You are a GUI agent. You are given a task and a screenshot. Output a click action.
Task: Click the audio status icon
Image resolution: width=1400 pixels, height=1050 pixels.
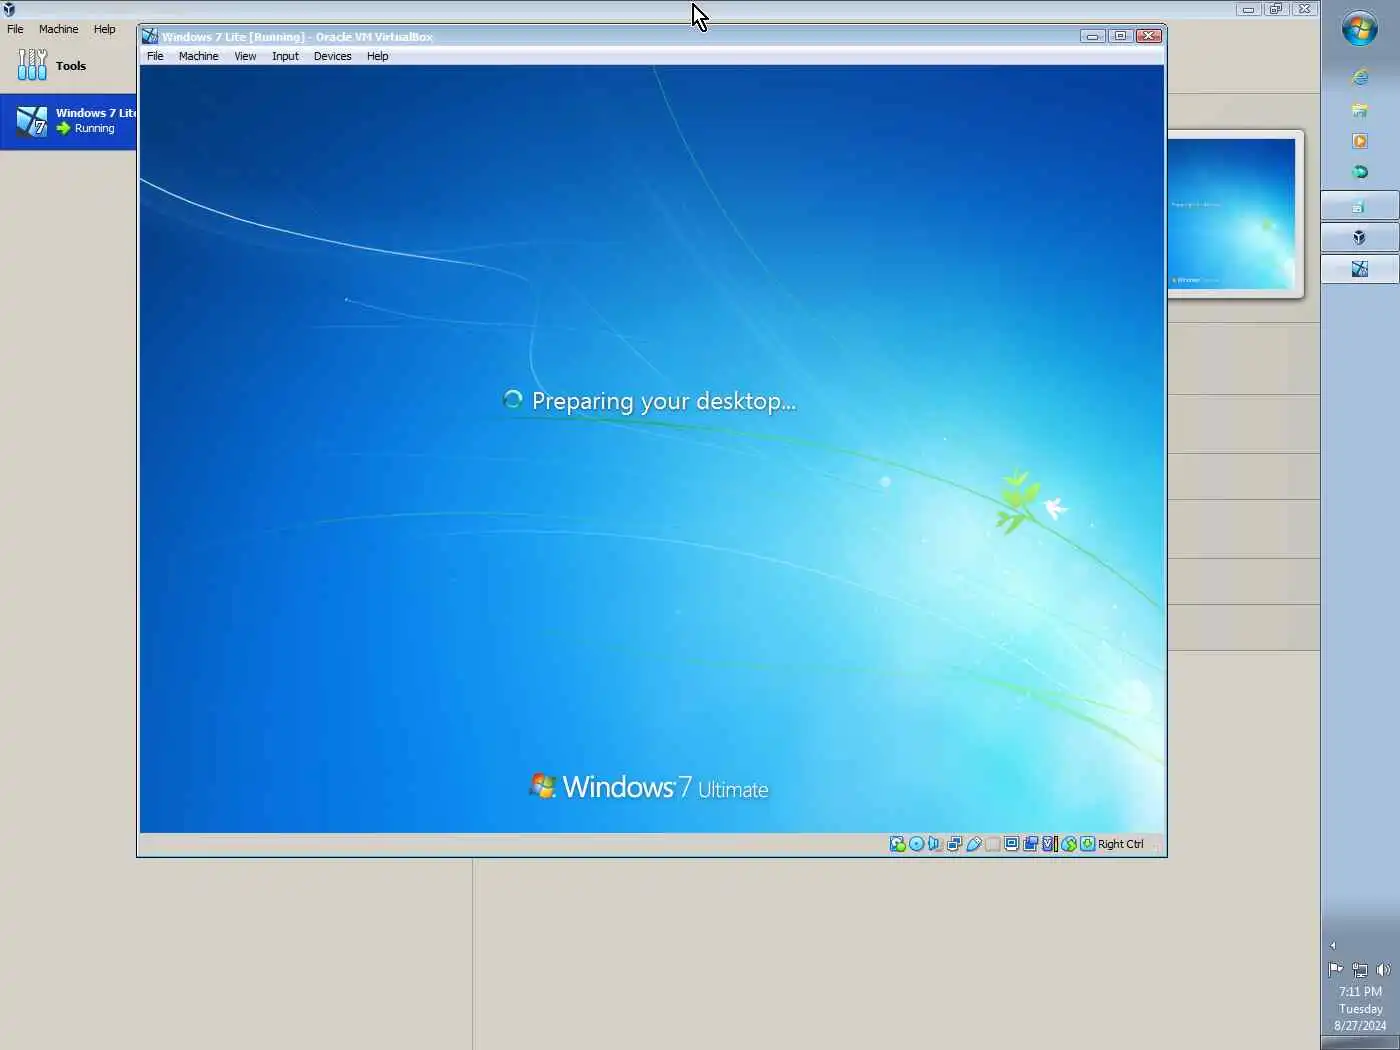coord(935,844)
